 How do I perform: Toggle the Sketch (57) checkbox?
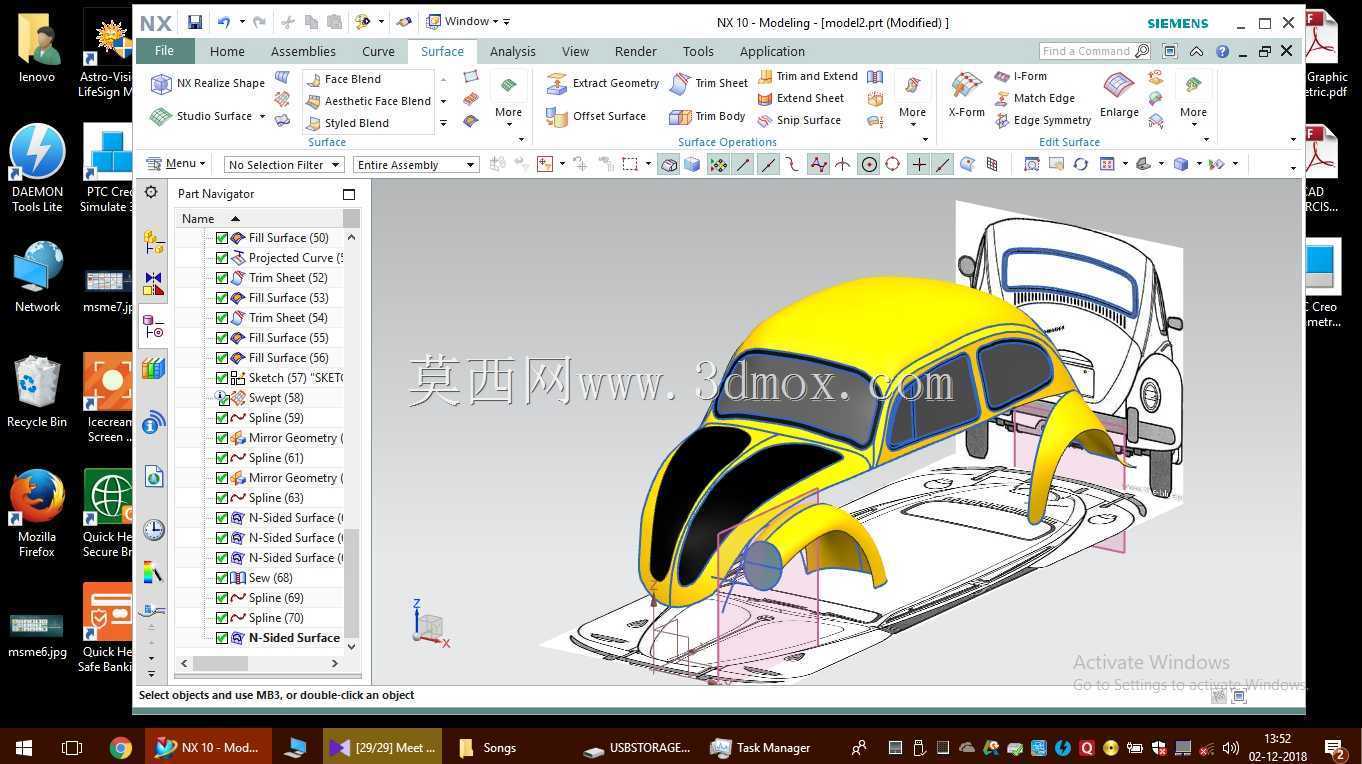[222, 378]
